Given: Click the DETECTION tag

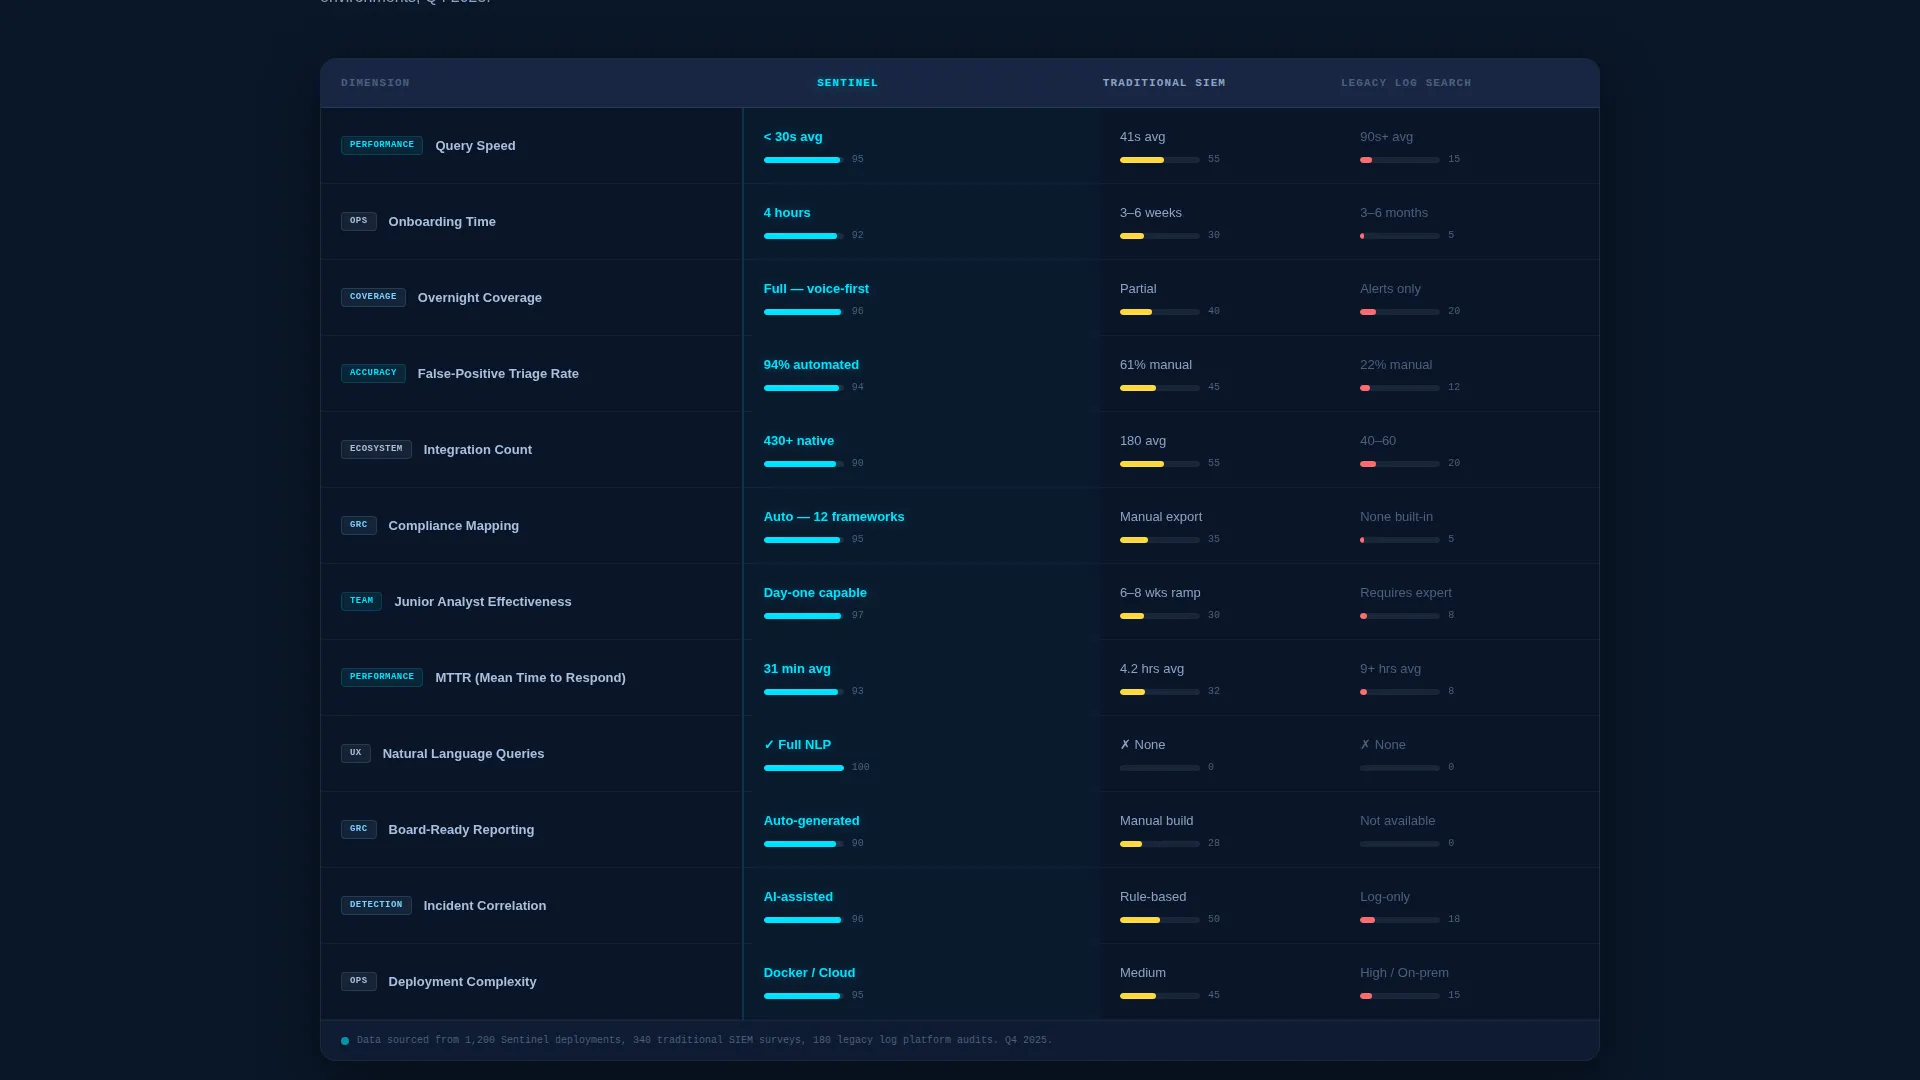Looking at the screenshot, I should 376,905.
